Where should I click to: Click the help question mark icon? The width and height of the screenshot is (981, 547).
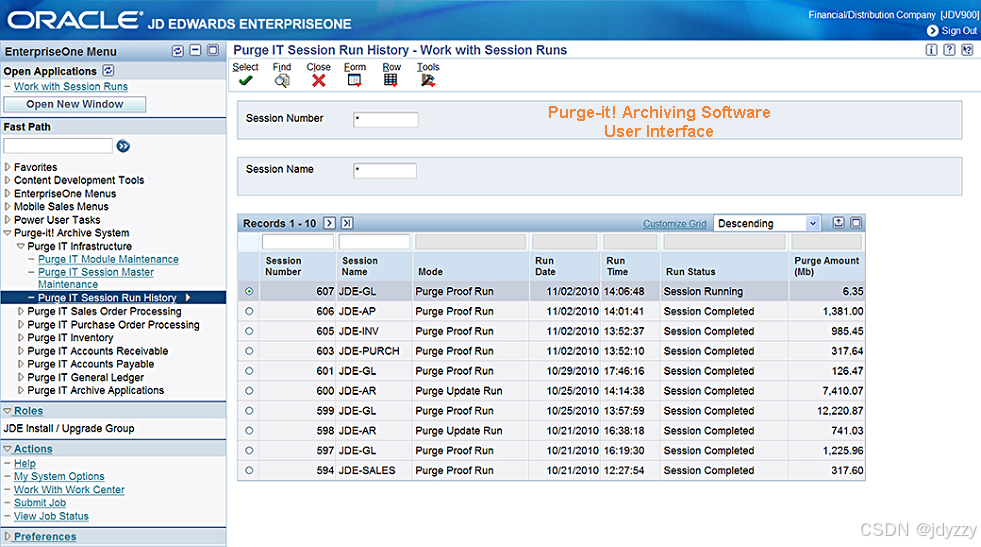click(949, 50)
